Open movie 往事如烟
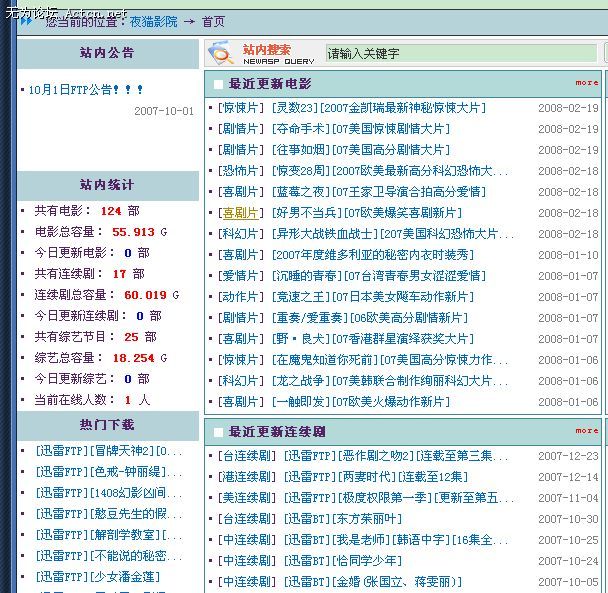The width and height of the screenshot is (608, 593). (x=361, y=150)
